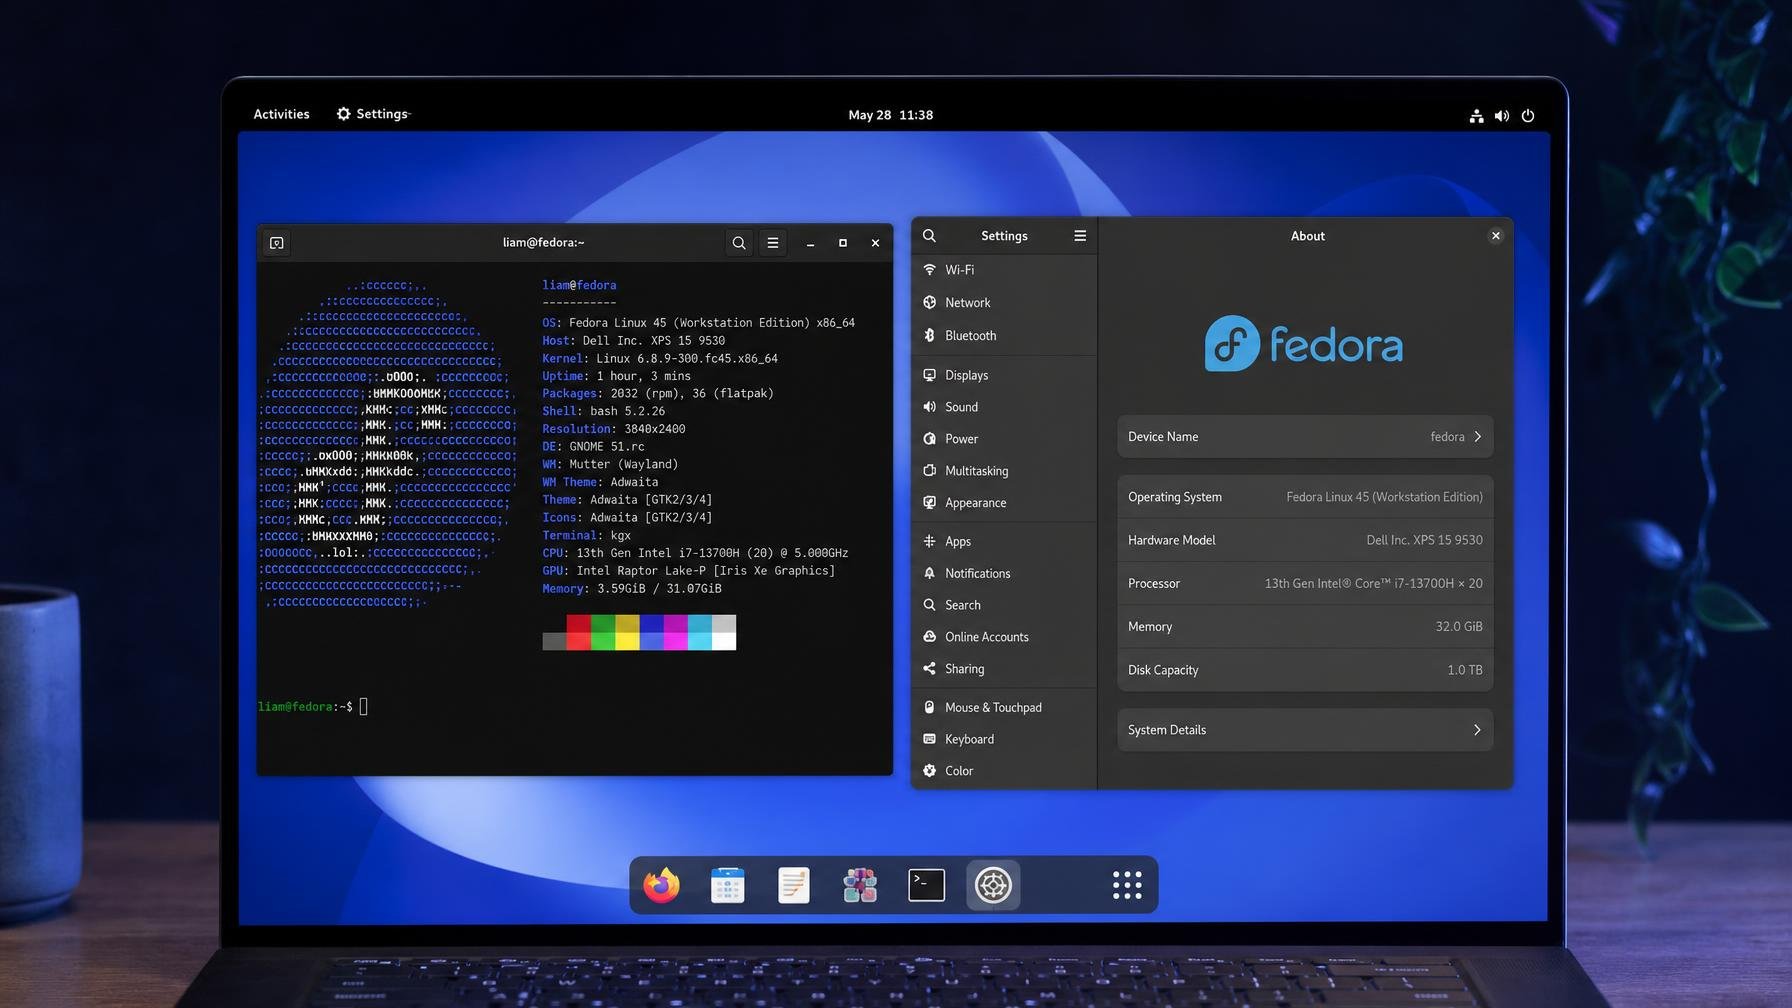Open the Software app in dock
Viewport: 1792px width, 1008px height.
(860, 885)
